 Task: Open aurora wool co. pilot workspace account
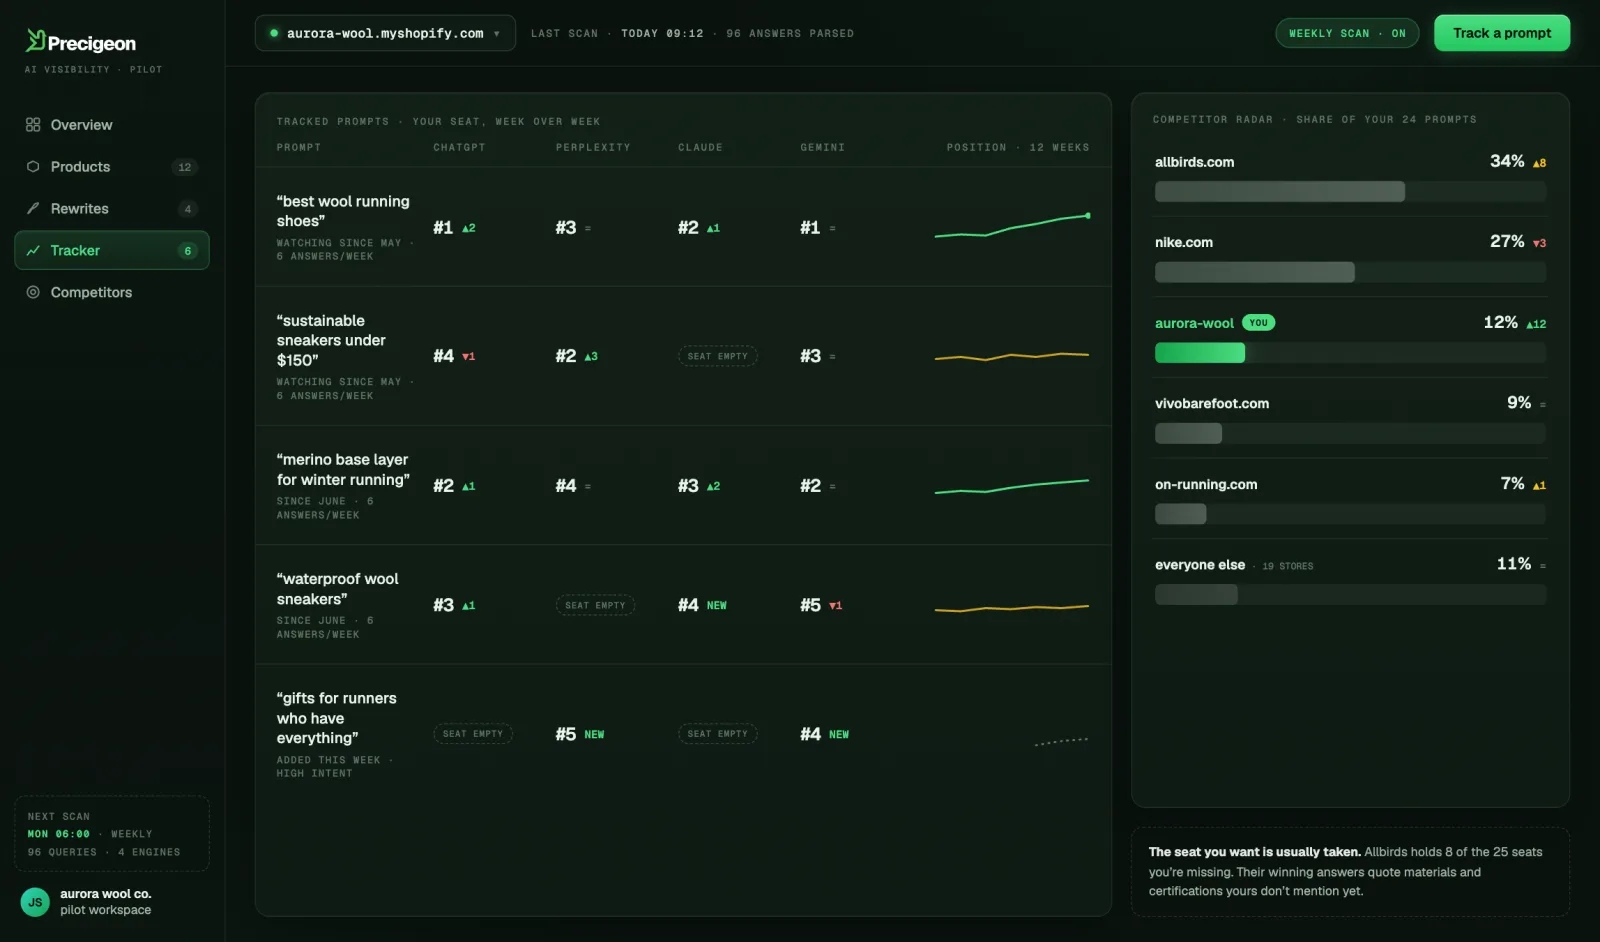[x=112, y=902]
